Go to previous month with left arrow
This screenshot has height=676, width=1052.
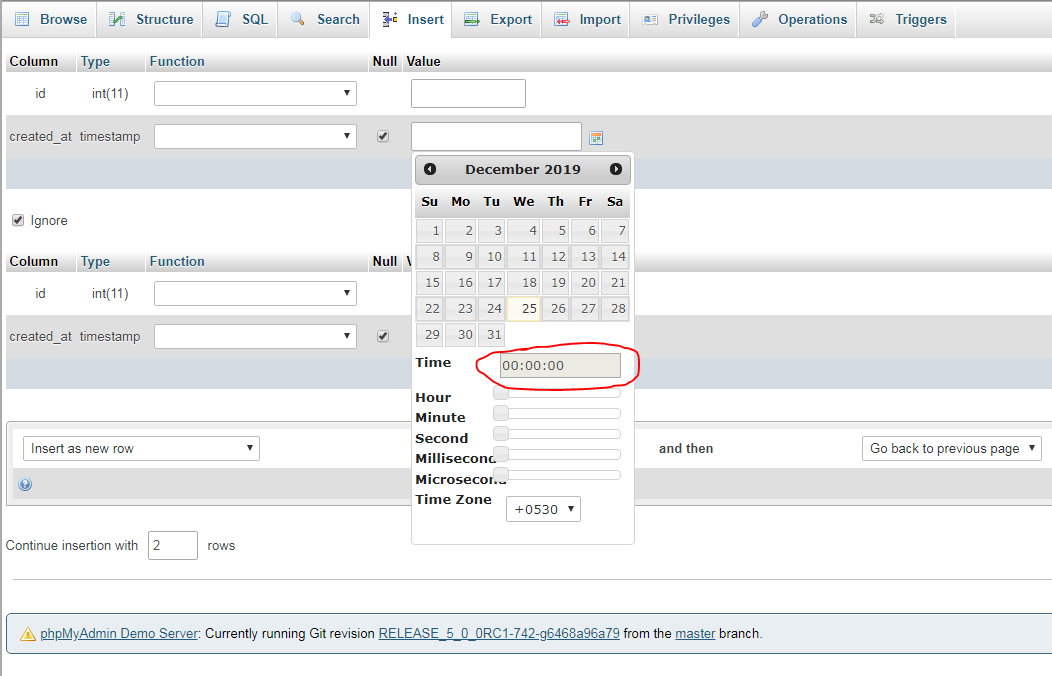coord(430,169)
